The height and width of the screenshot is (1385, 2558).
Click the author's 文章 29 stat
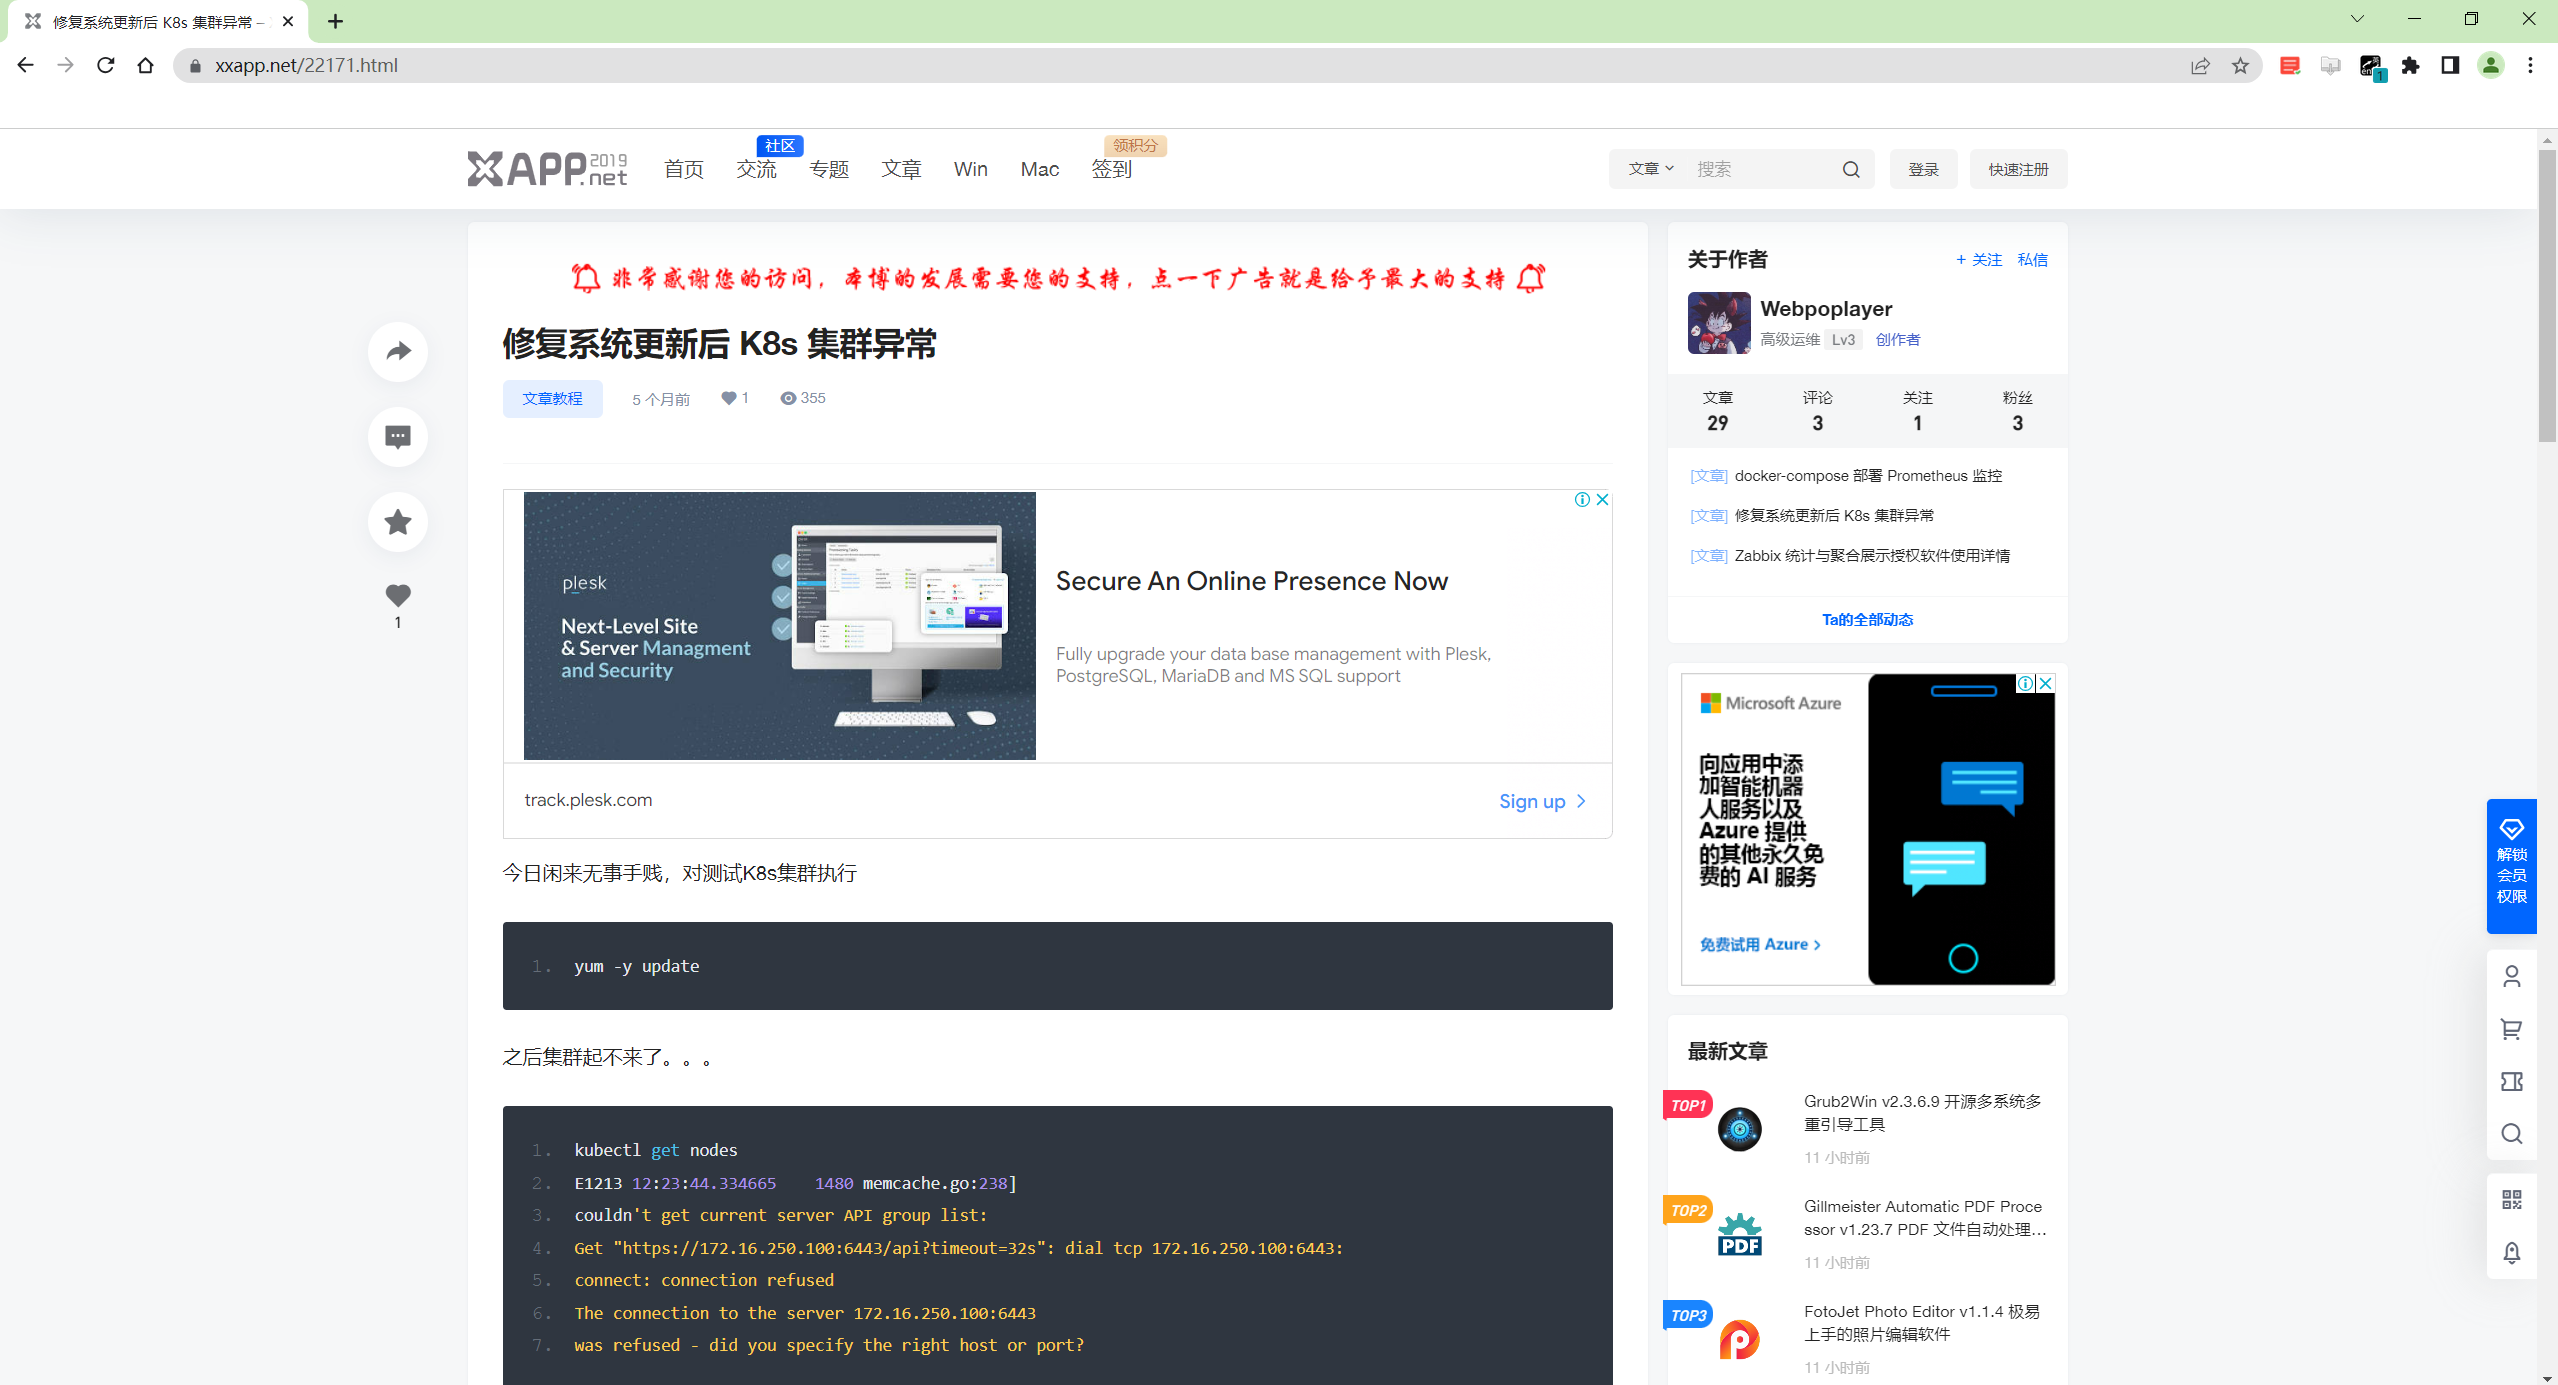[1717, 411]
